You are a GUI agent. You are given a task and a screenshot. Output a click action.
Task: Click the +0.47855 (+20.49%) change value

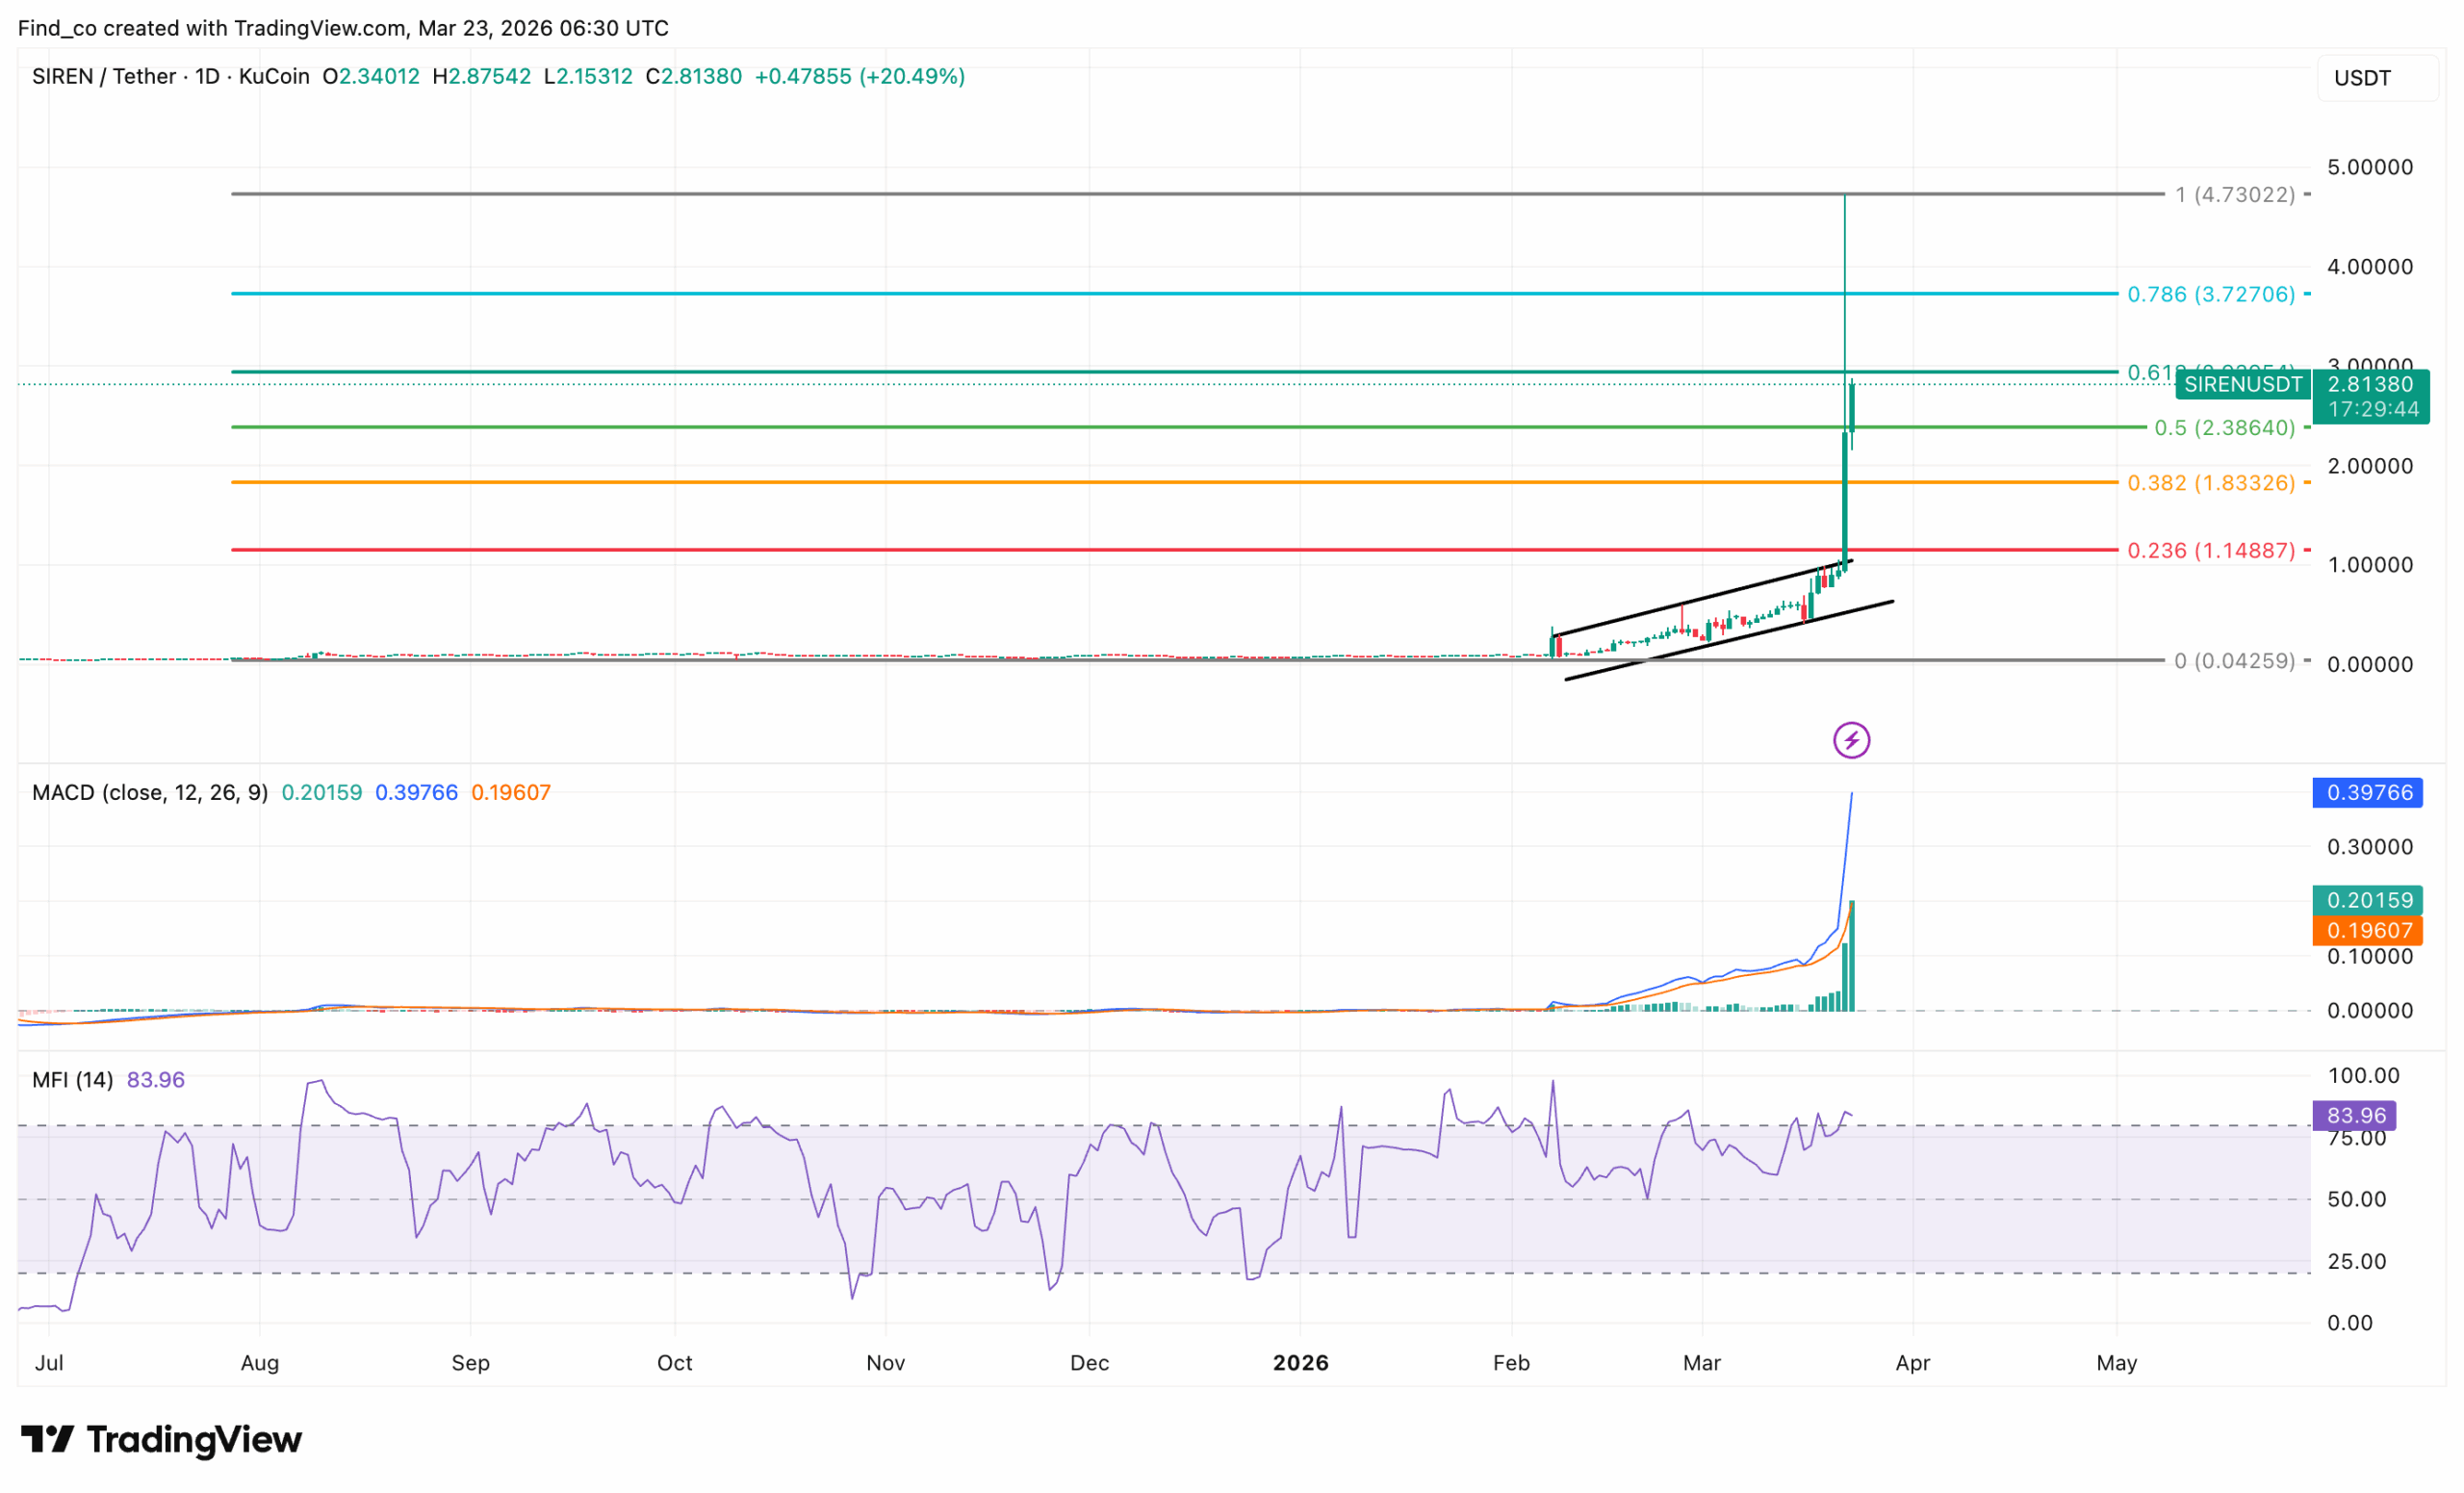[859, 76]
